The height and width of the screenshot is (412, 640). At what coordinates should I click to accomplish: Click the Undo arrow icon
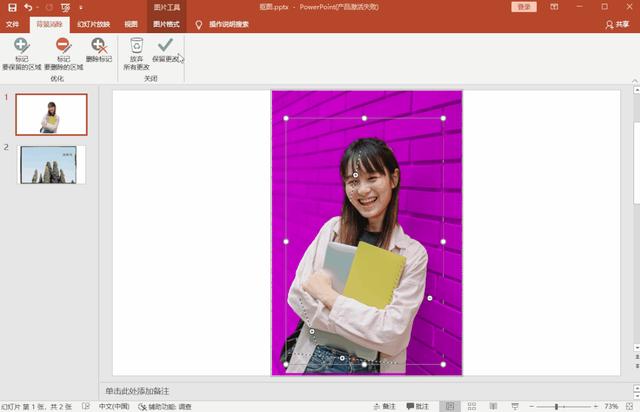point(28,7)
